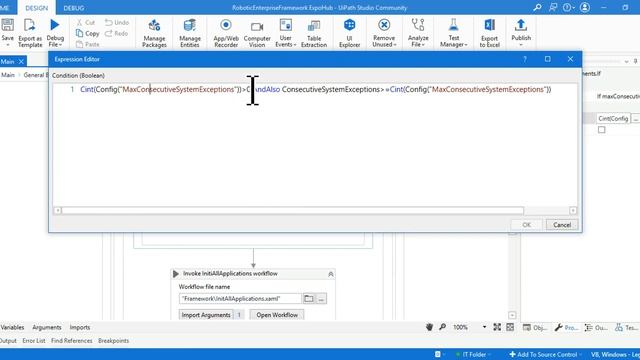Click Paste in the ribbon

click(x=87, y=44)
